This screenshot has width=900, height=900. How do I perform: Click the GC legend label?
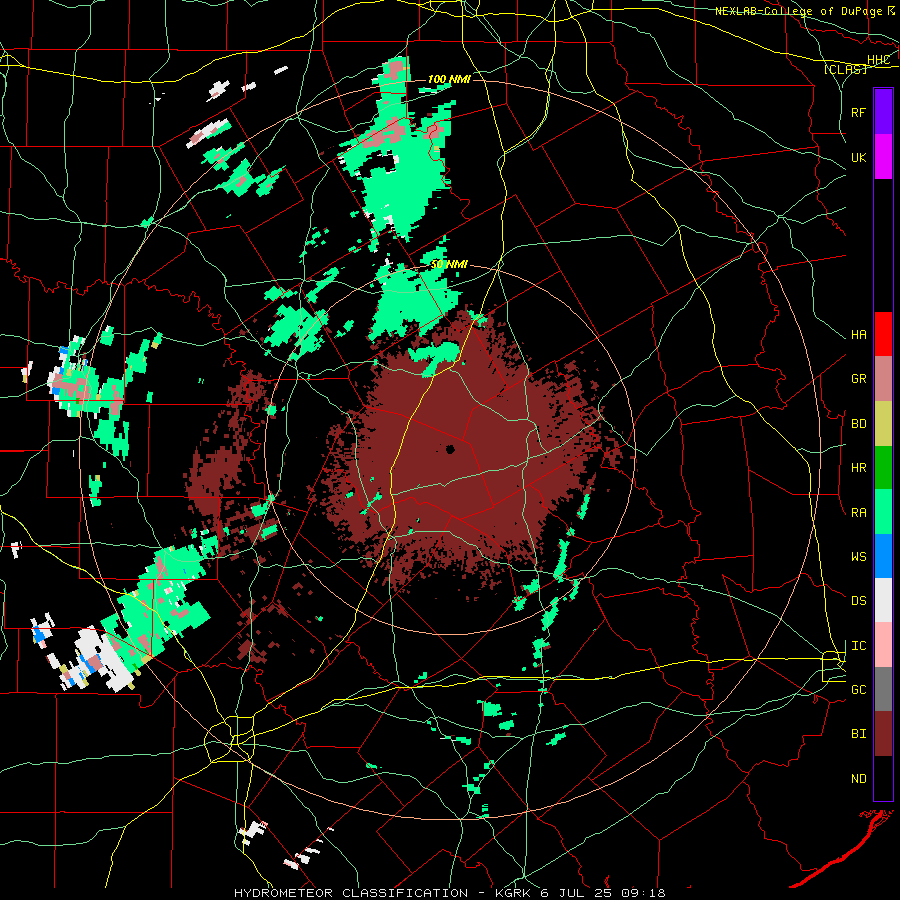(x=858, y=690)
